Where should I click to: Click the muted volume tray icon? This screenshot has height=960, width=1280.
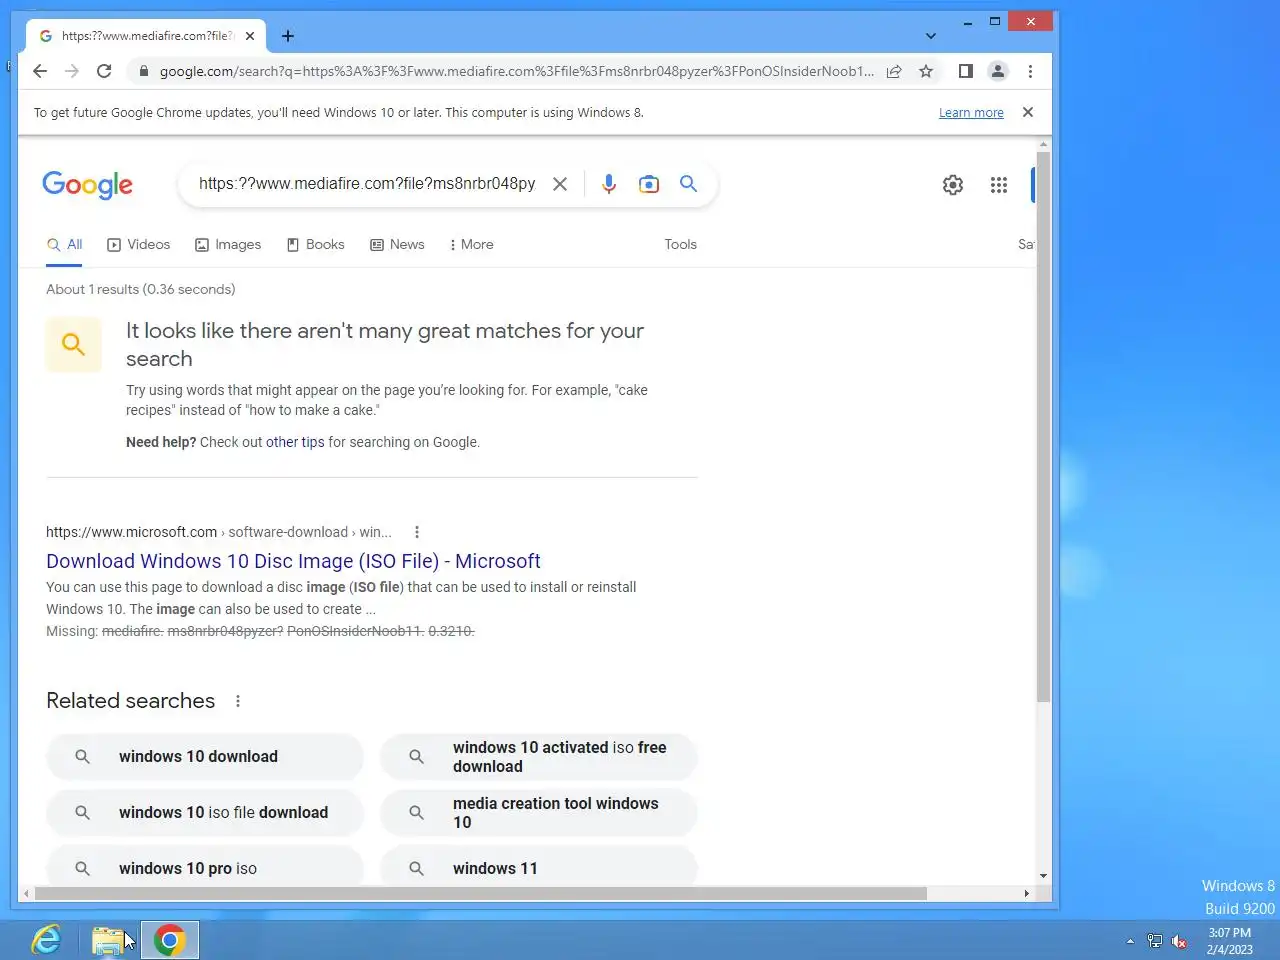tap(1180, 941)
